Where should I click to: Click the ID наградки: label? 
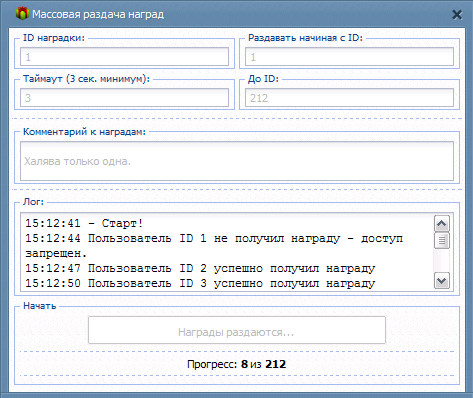point(54,38)
